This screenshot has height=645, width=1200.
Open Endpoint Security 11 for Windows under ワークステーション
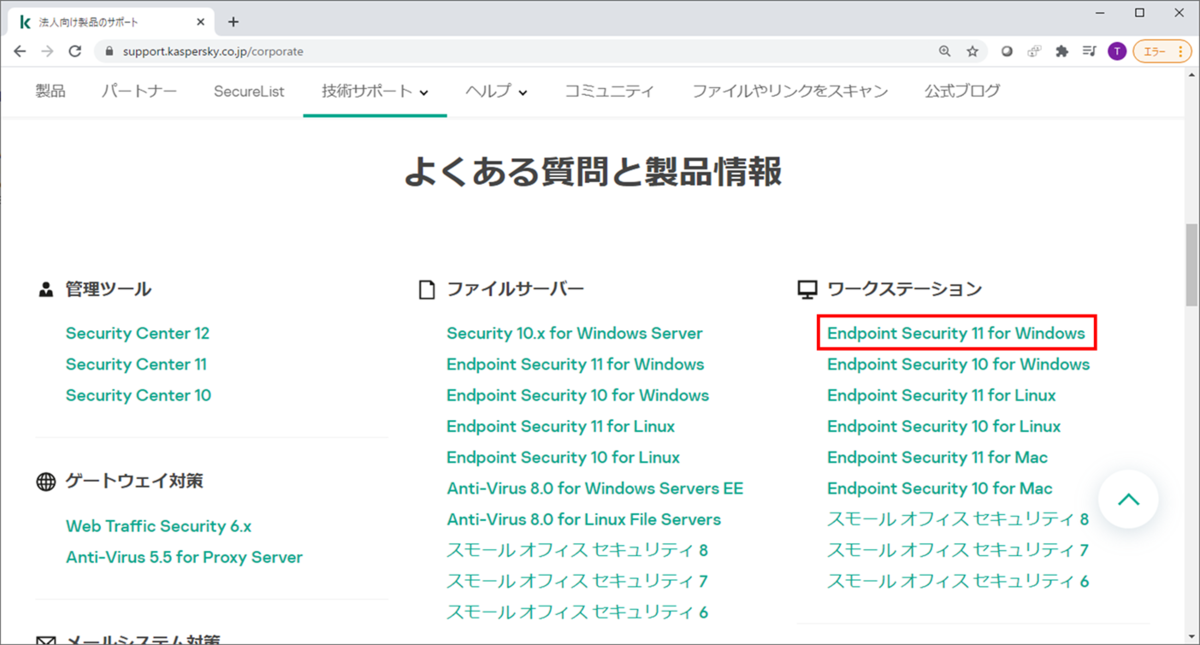click(955, 332)
